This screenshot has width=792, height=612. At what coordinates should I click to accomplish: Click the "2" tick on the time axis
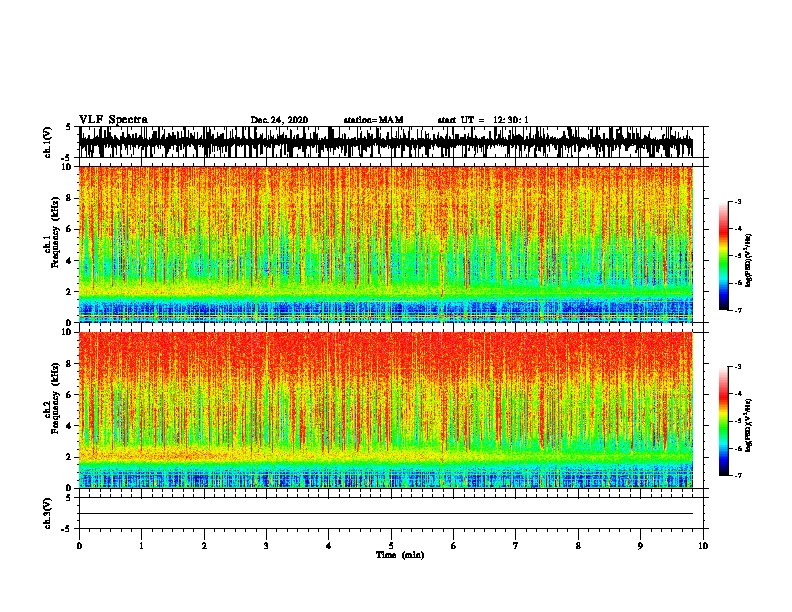[204, 546]
